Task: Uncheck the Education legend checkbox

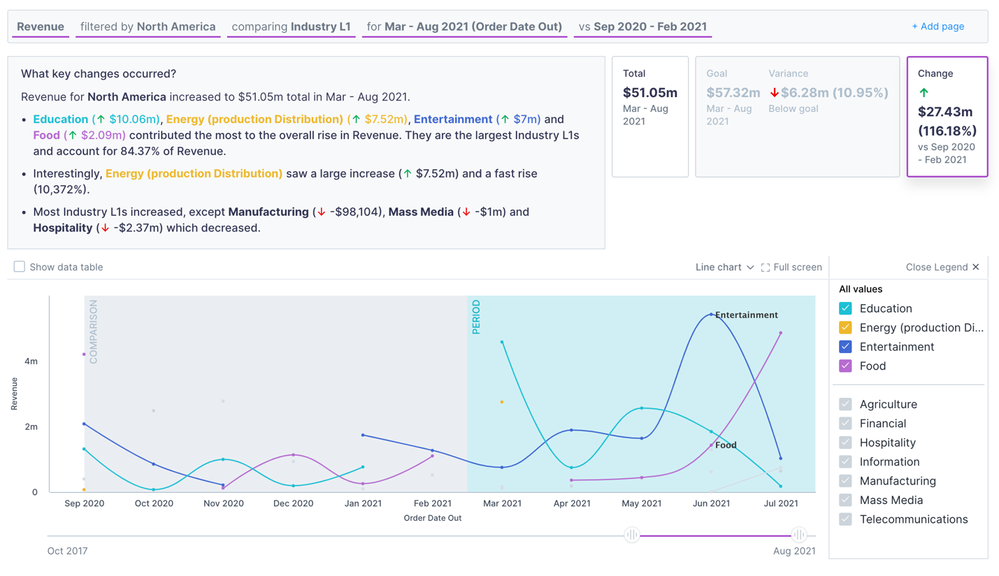Action: coord(845,308)
